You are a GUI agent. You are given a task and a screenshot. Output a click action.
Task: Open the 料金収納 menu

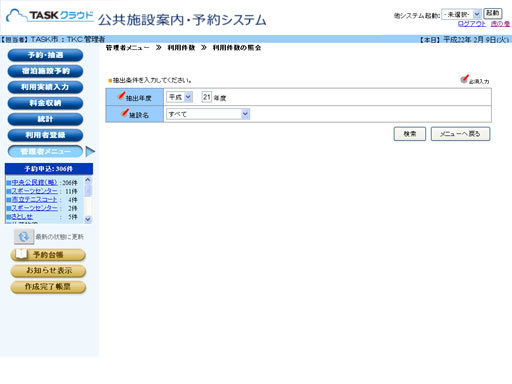coord(45,103)
